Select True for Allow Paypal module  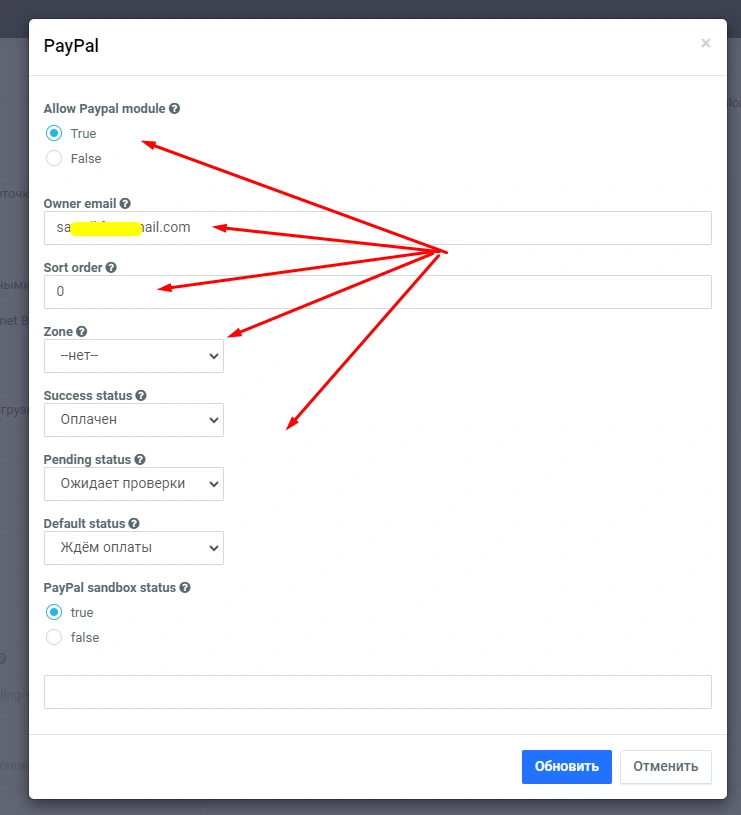point(54,133)
